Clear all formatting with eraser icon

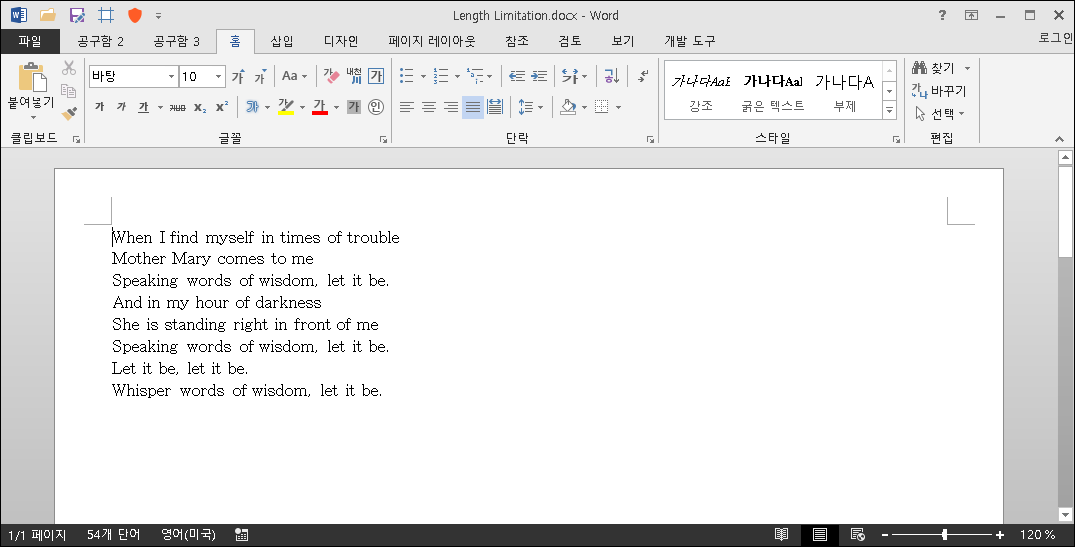point(331,76)
